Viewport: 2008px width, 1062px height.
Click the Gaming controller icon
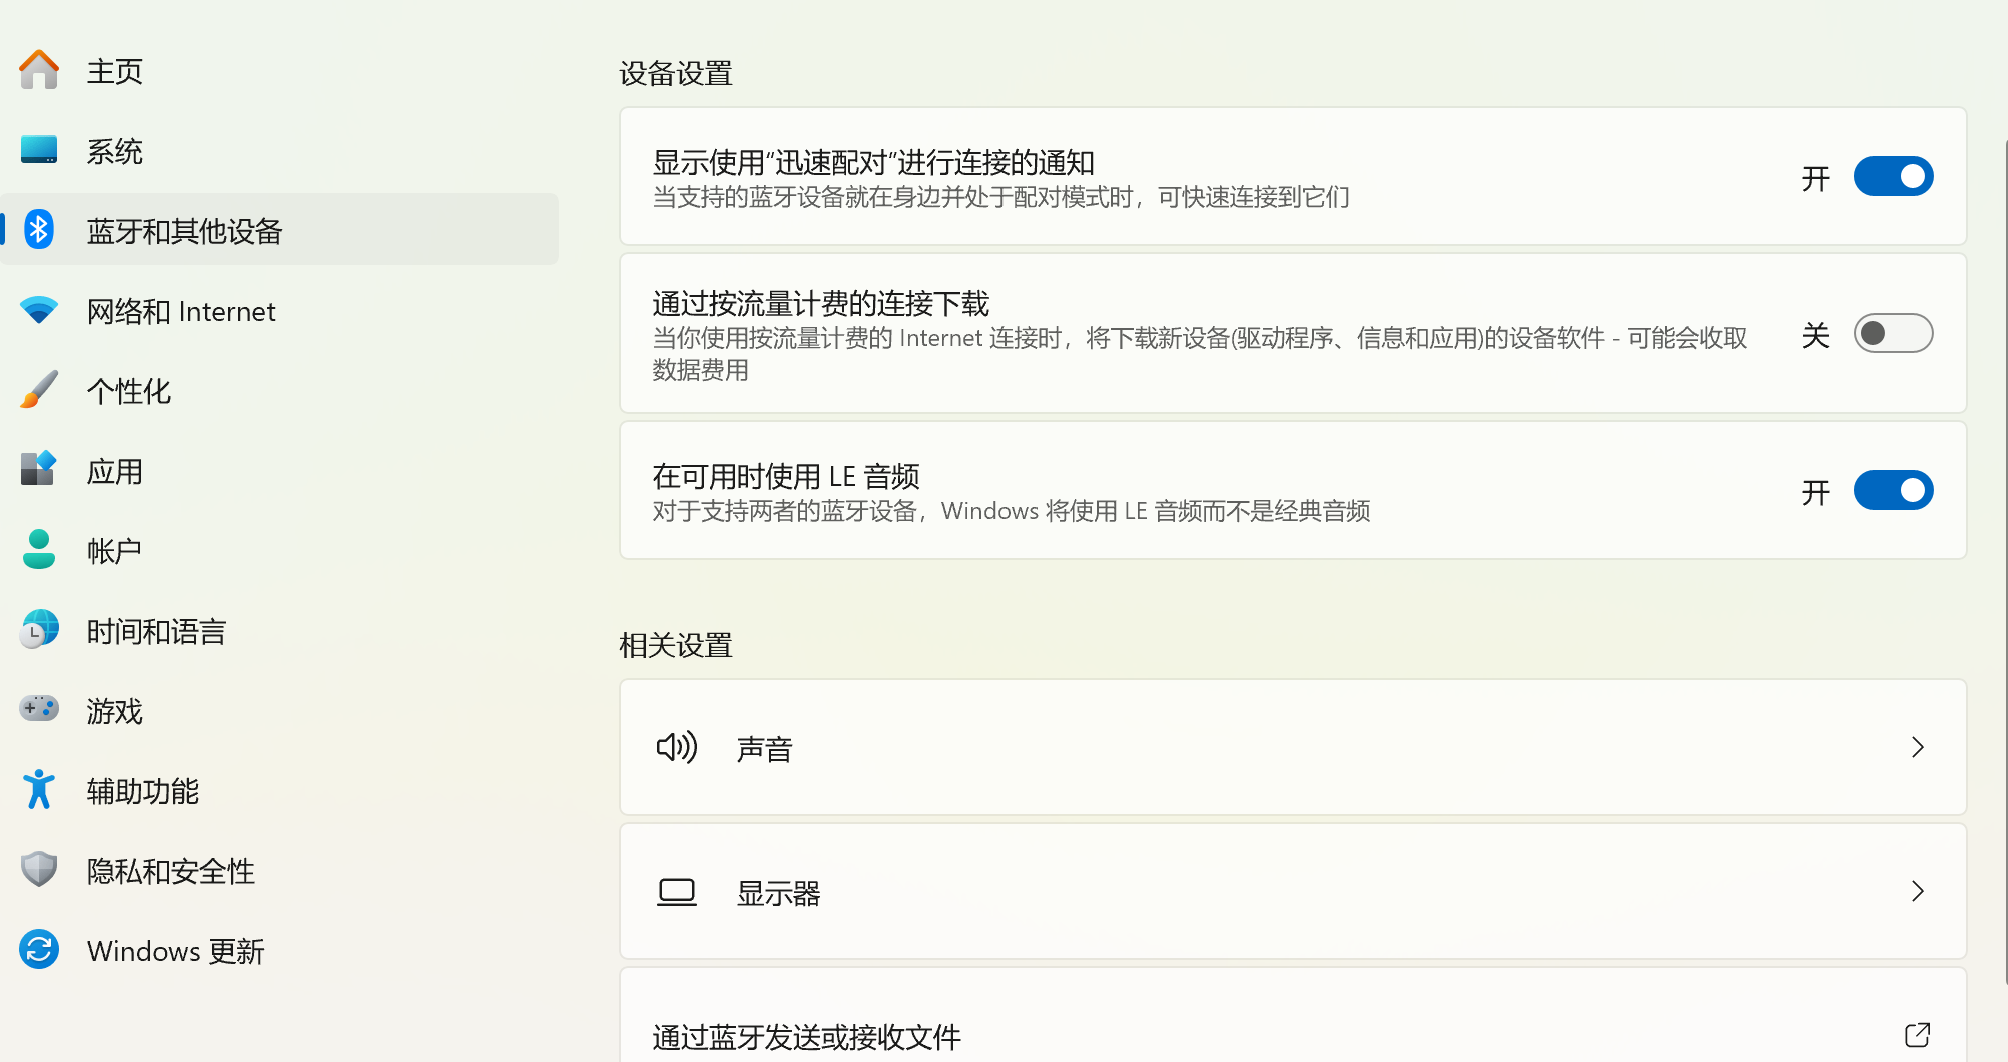coord(39,709)
